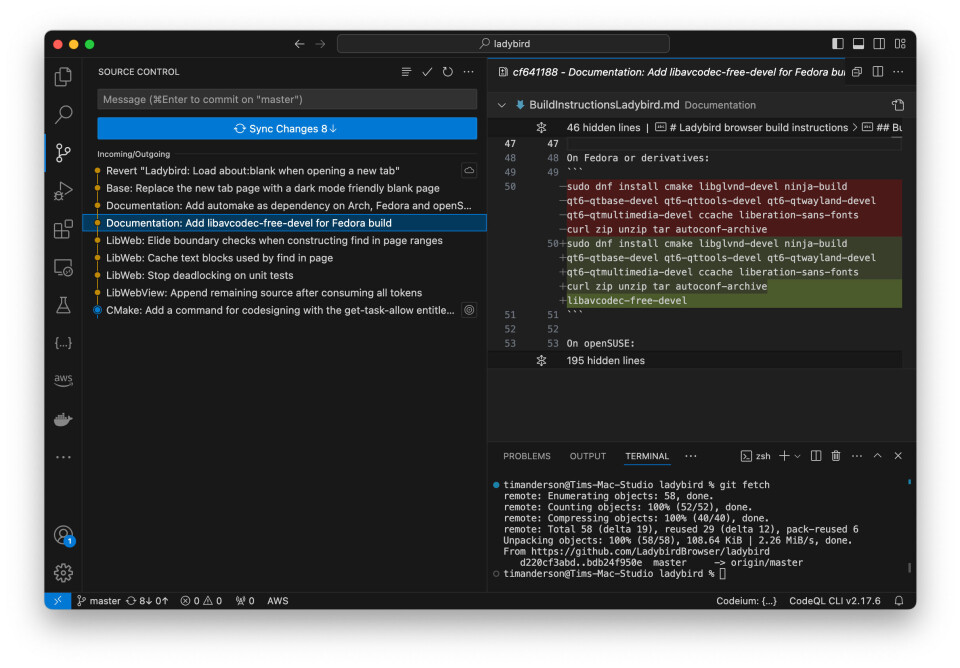Click the zsh terminal shell label
Screen dimensions: 960x668
756,456
